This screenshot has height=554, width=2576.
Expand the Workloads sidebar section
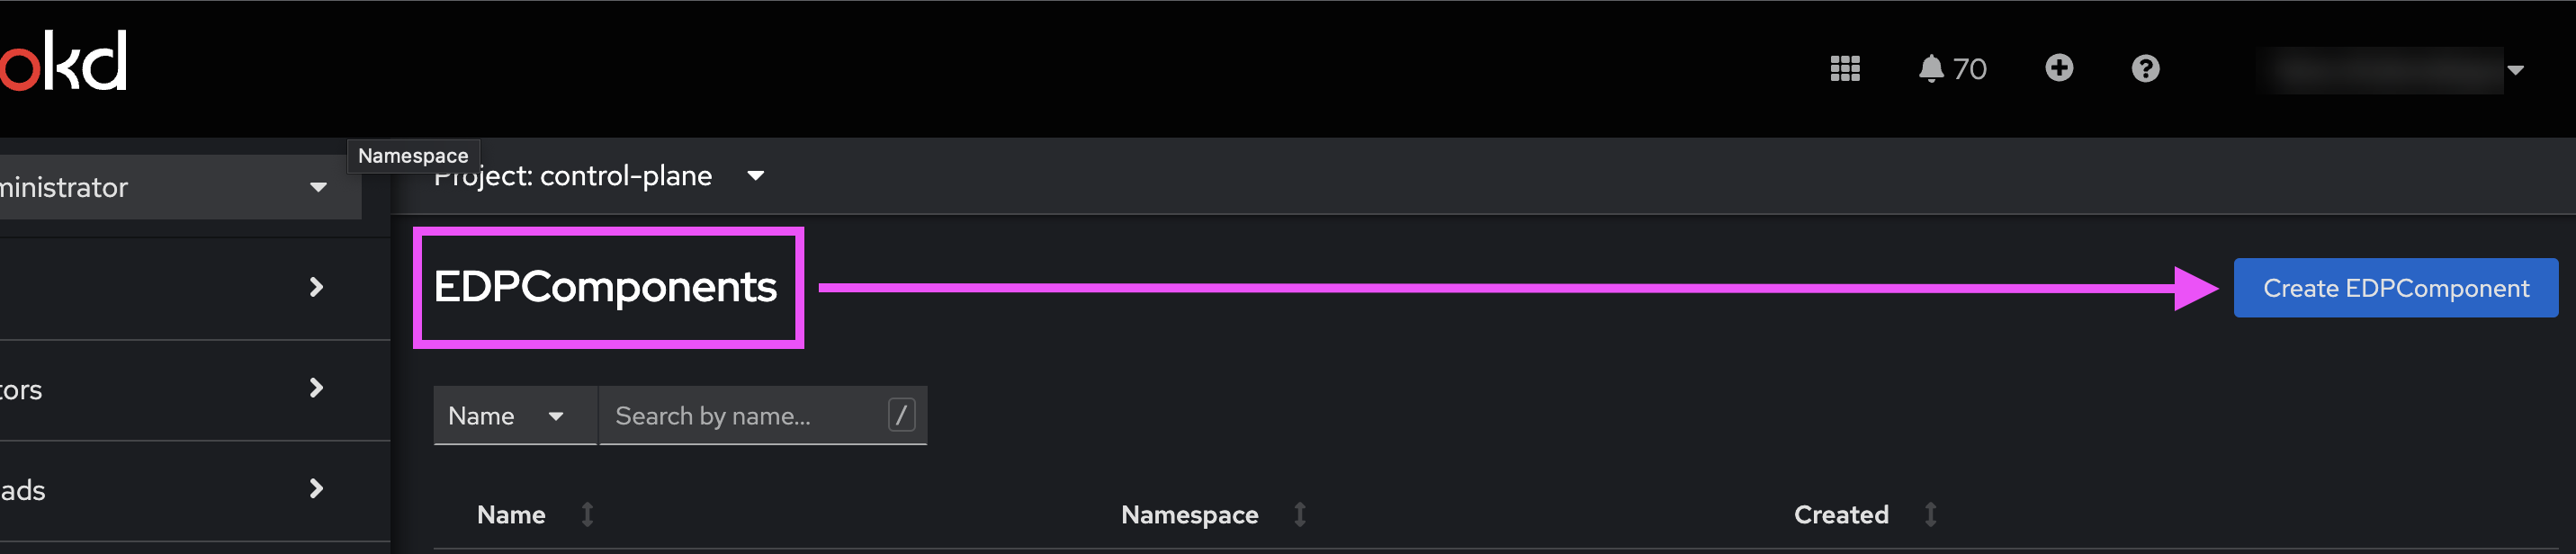195,490
